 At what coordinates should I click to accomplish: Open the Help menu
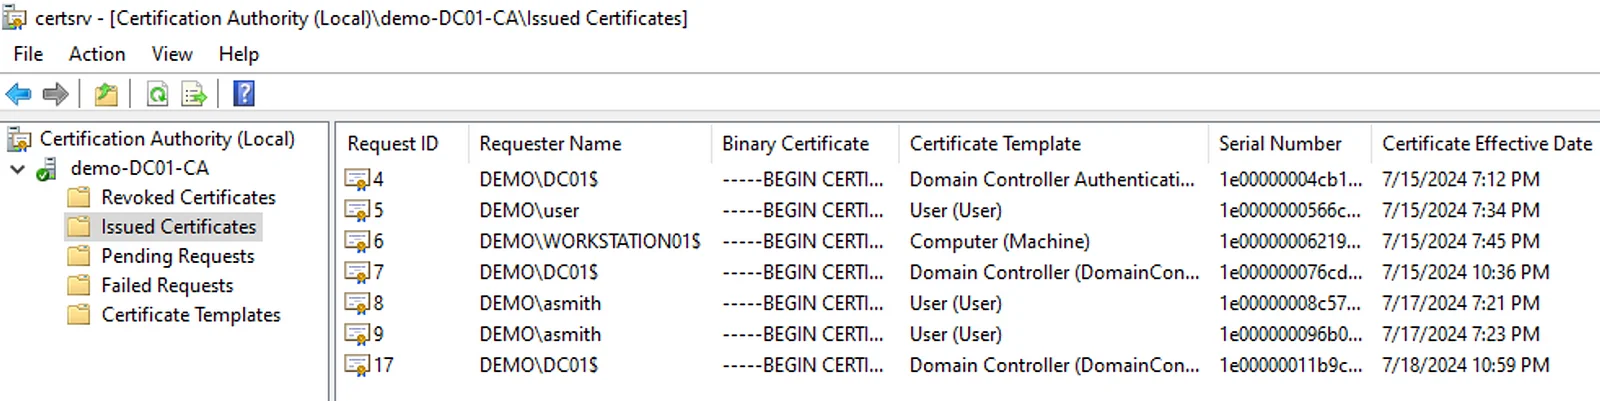click(x=239, y=54)
